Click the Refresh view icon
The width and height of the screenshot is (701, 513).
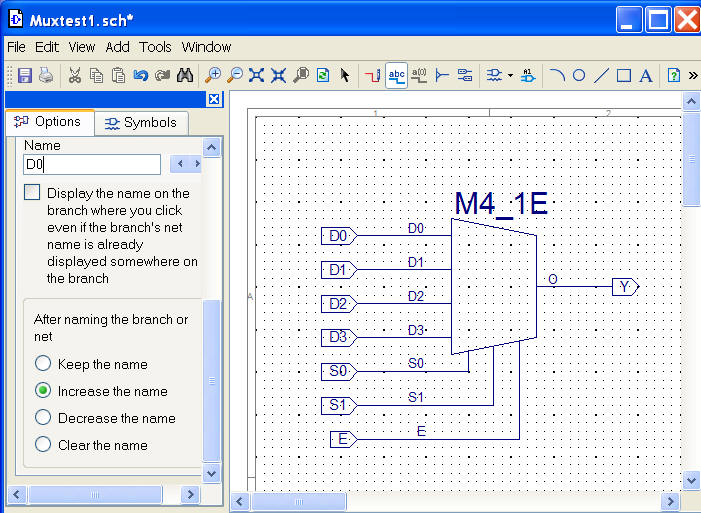[x=323, y=75]
